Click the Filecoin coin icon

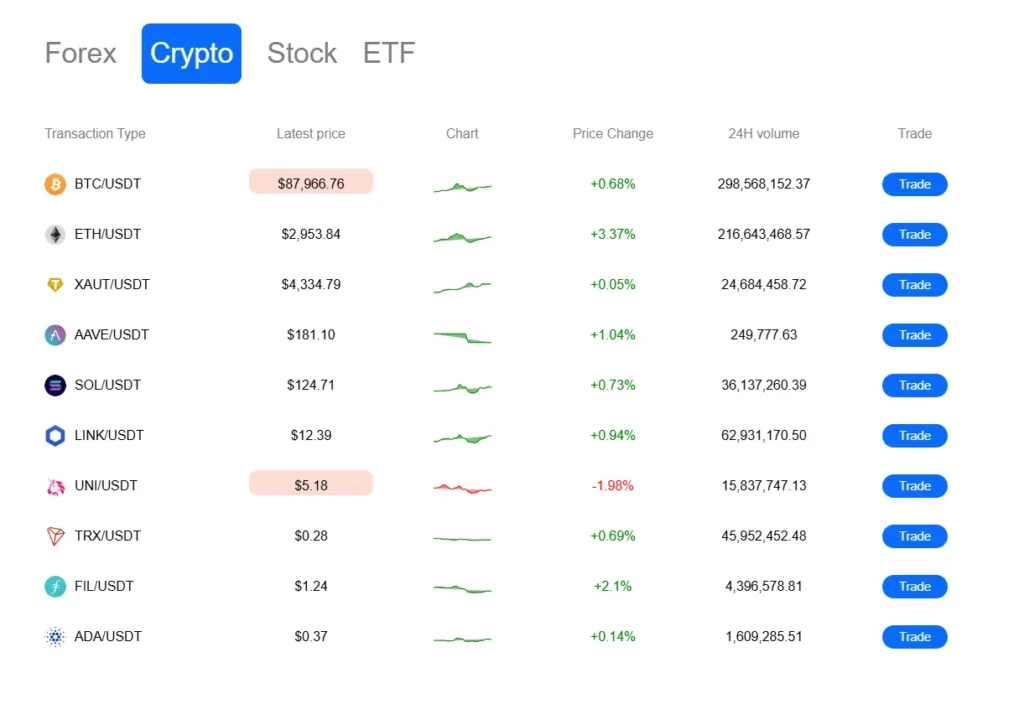tap(55, 586)
